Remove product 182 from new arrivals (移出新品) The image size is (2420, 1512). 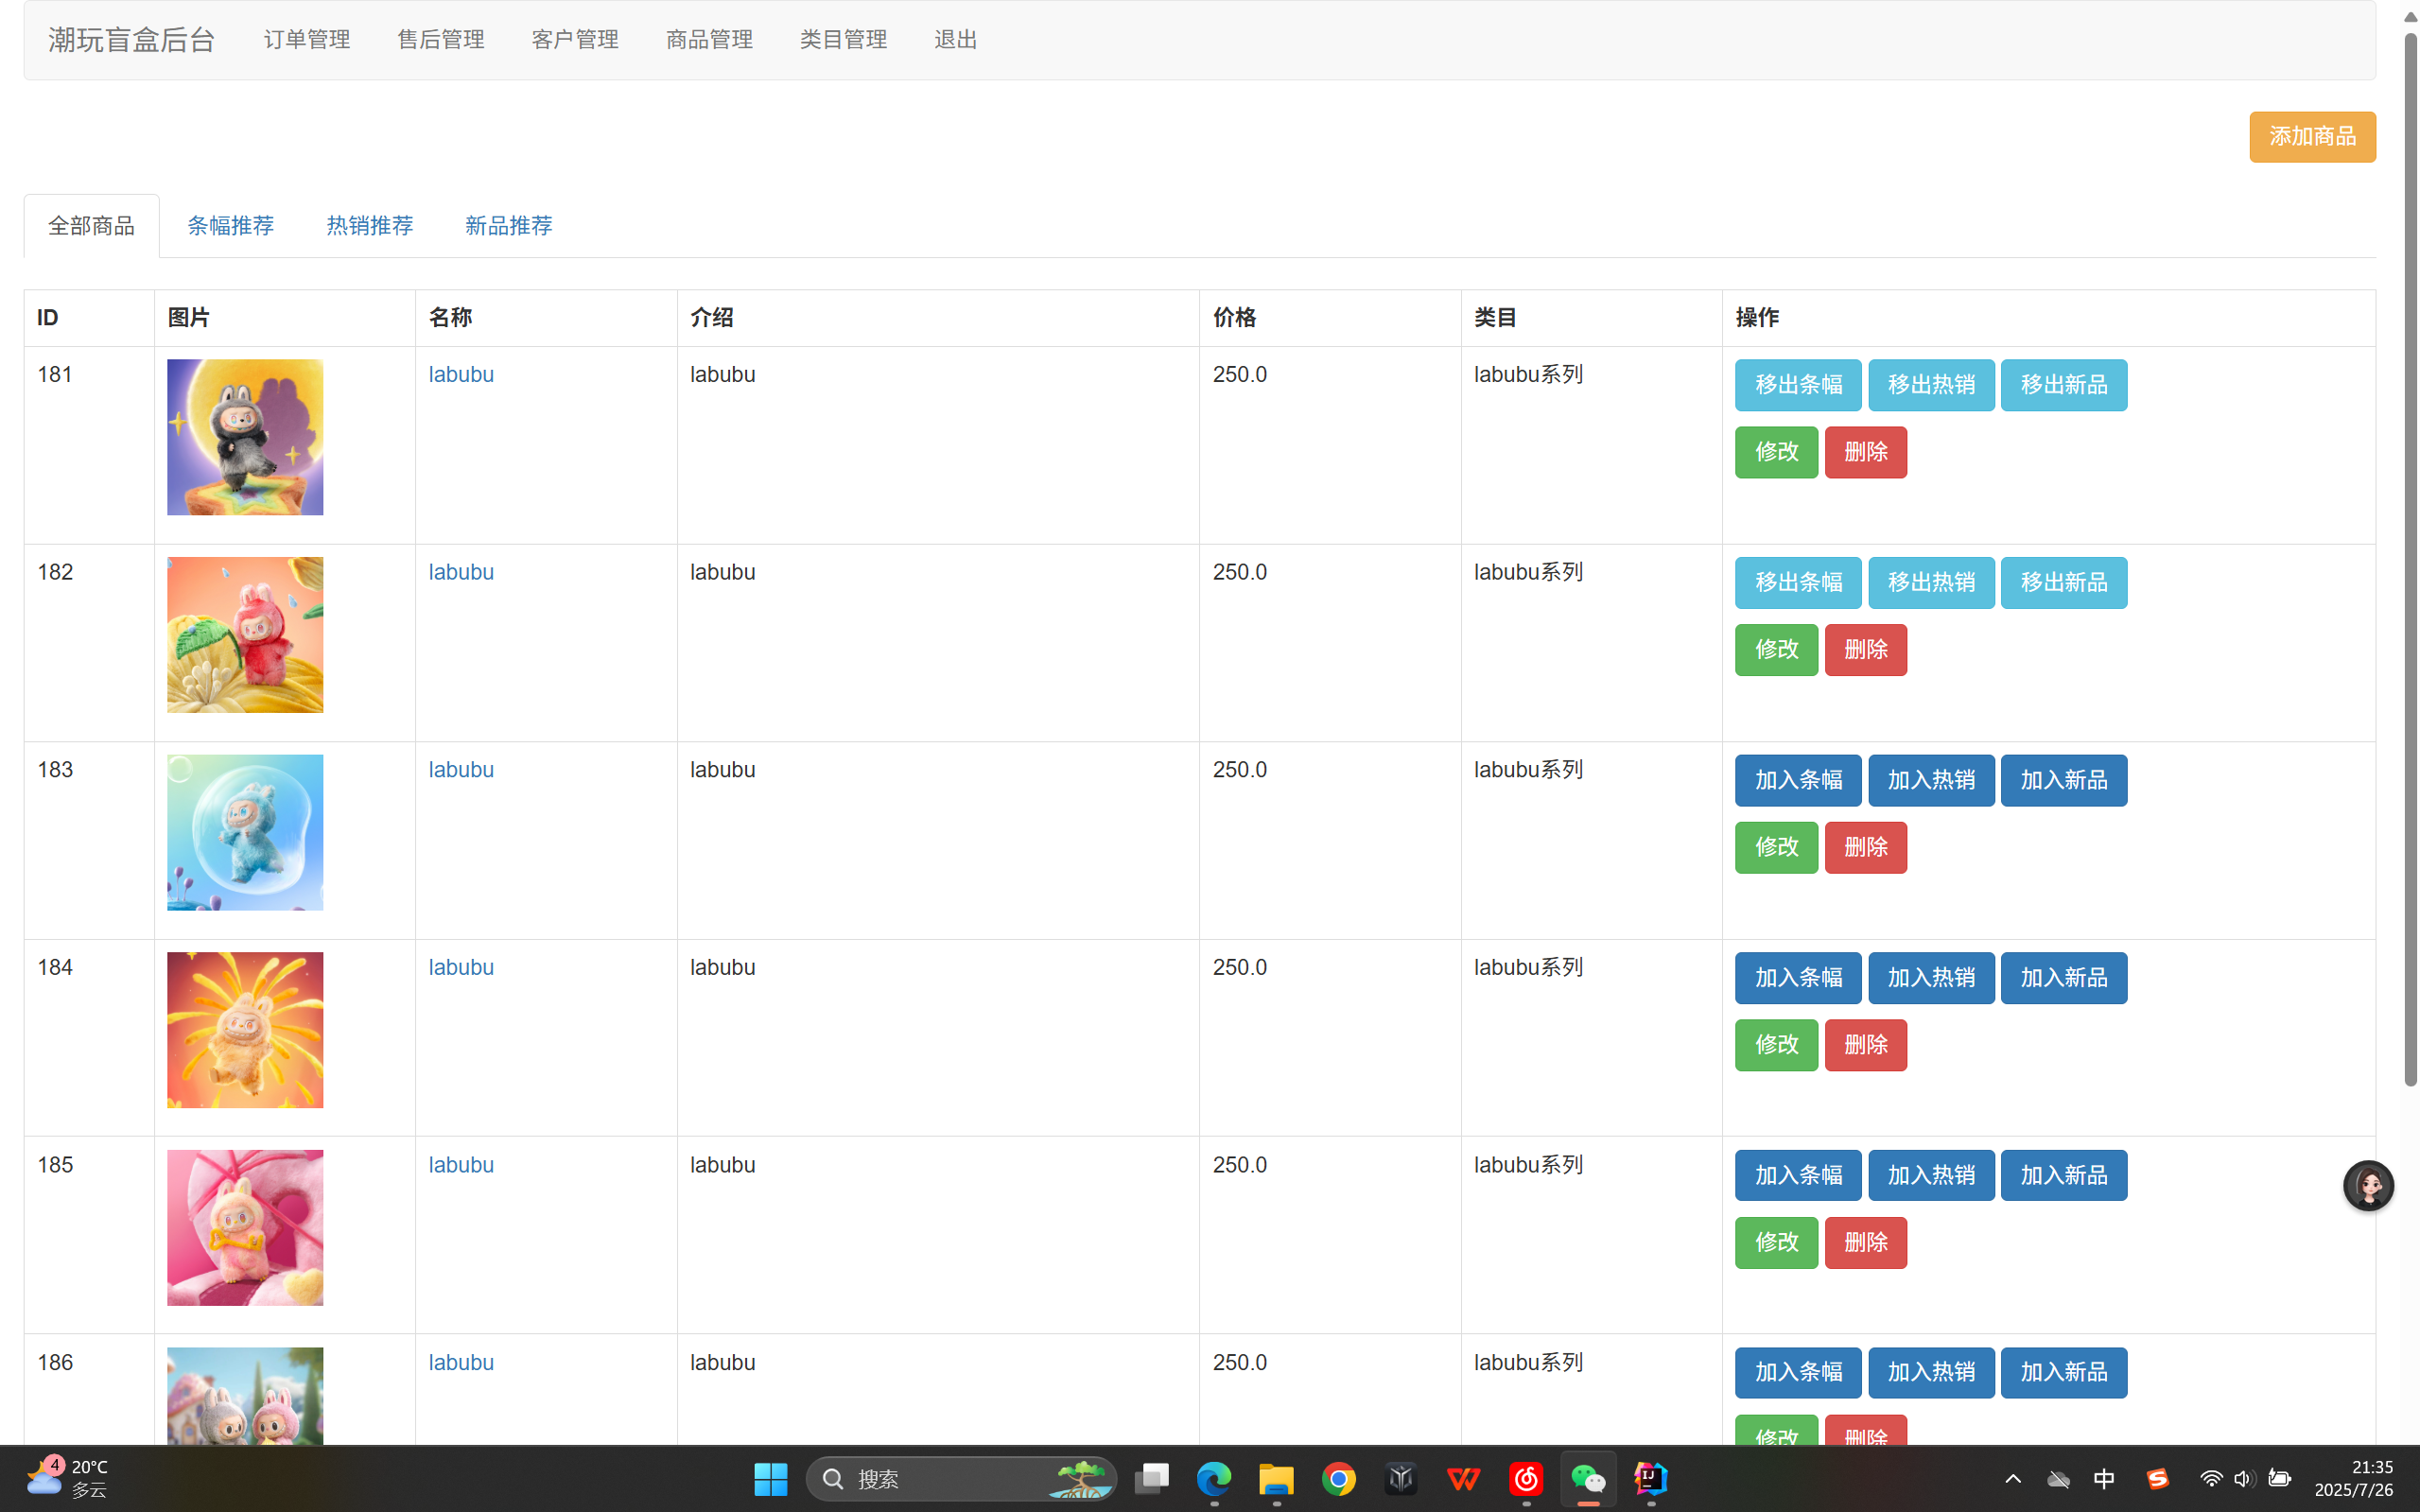pyautogui.click(x=2063, y=582)
